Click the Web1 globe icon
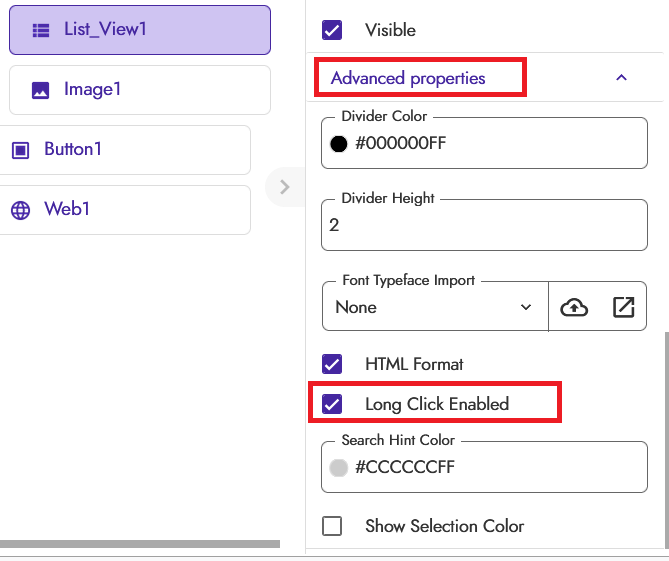This screenshot has width=669, height=561. click(20, 210)
